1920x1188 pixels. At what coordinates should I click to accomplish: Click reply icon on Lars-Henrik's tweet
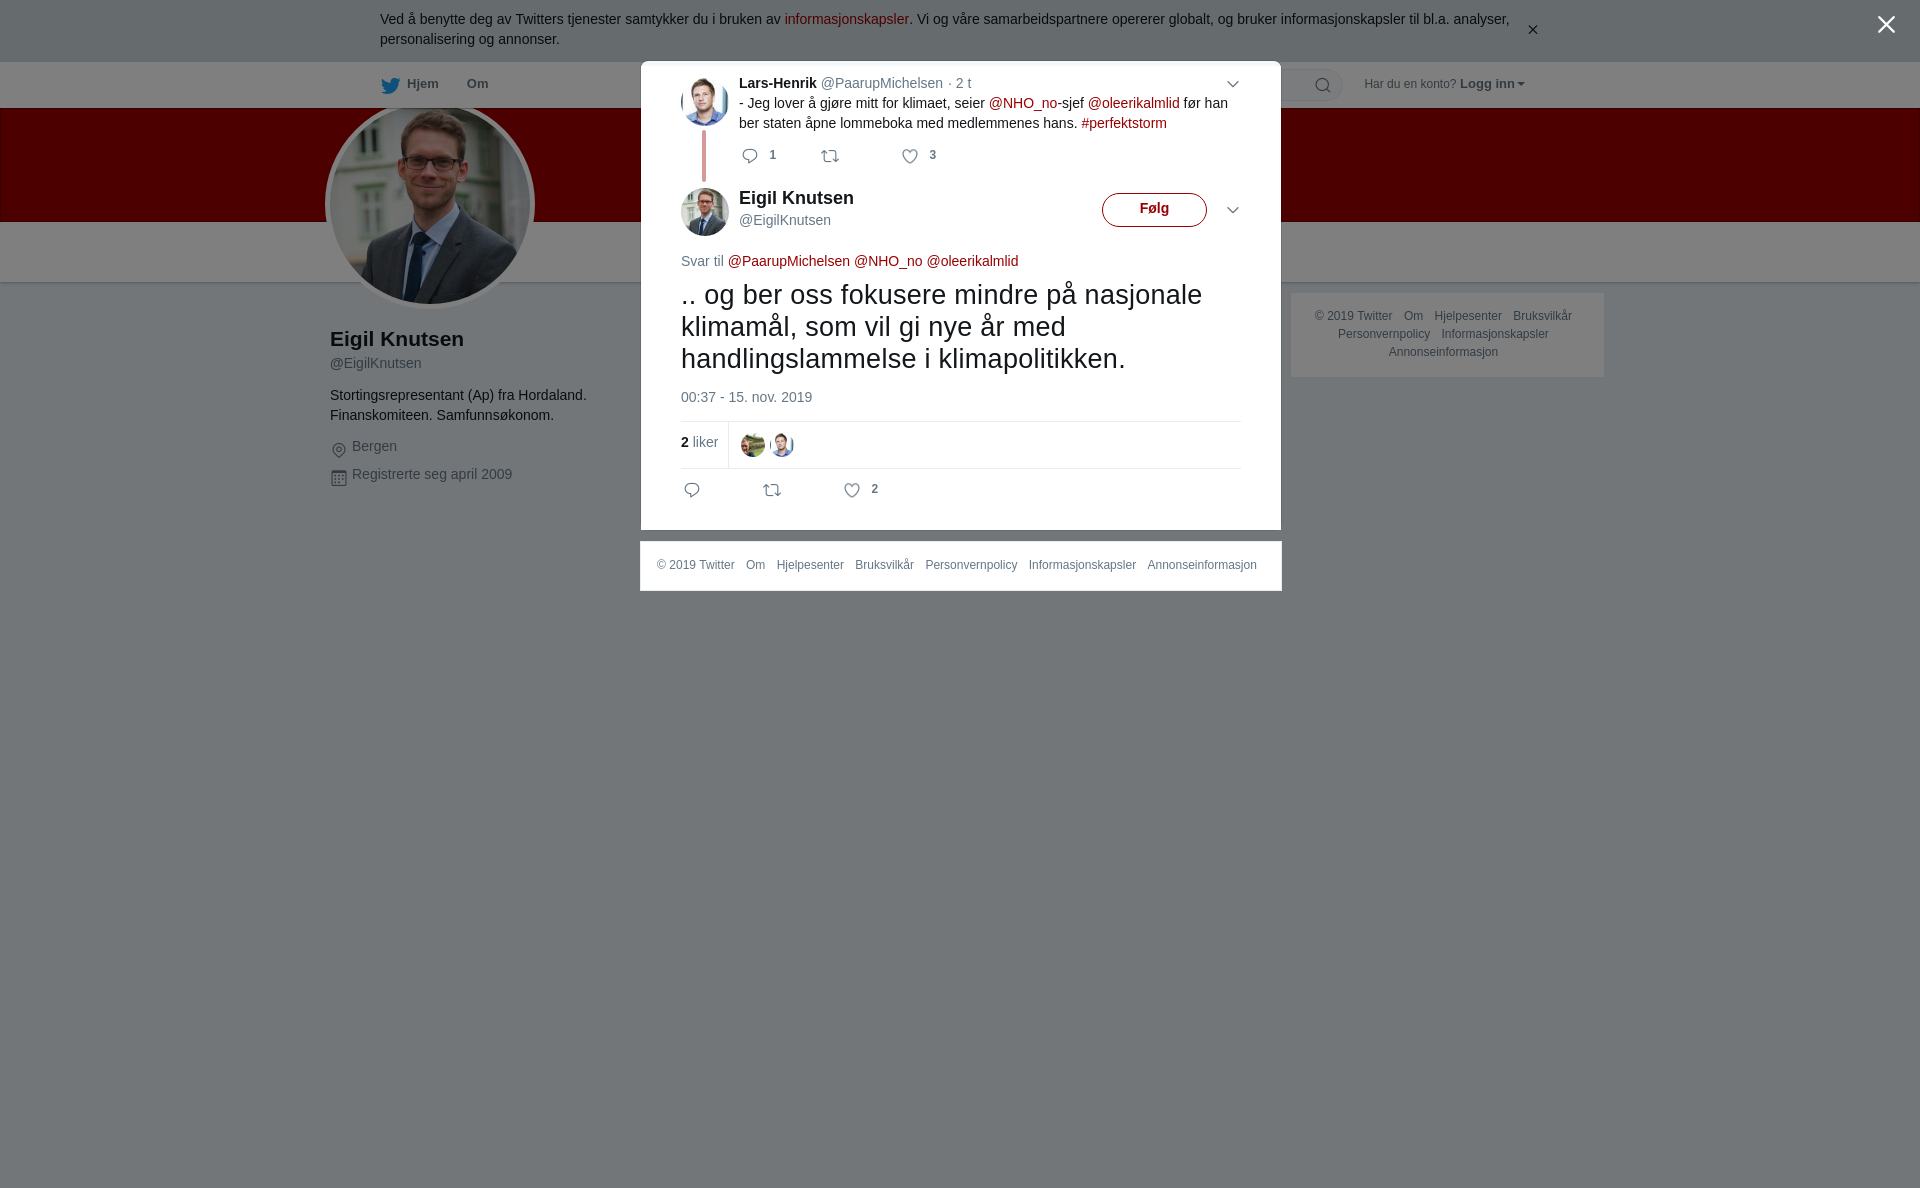pyautogui.click(x=750, y=156)
